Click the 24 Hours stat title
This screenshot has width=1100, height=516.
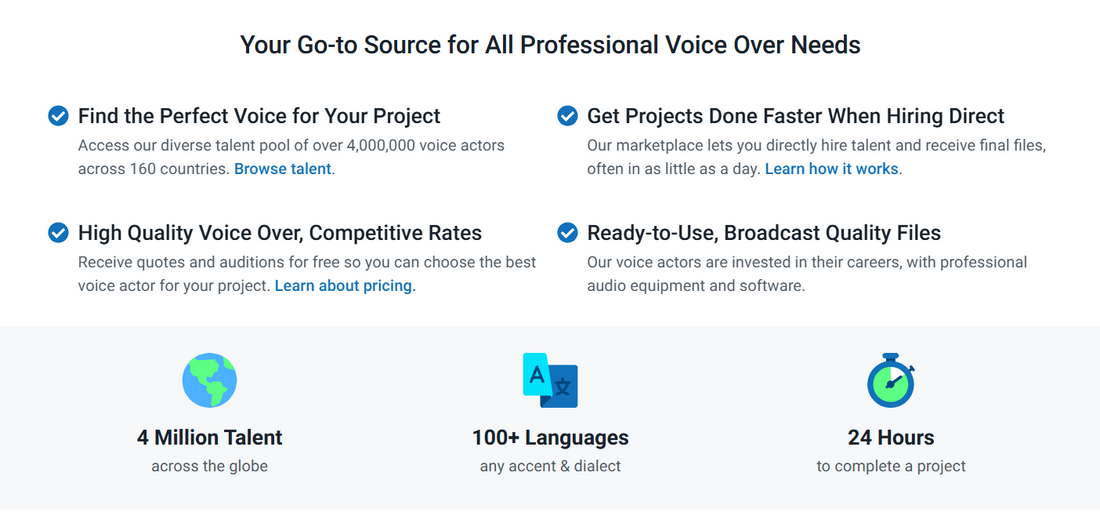[x=890, y=438]
